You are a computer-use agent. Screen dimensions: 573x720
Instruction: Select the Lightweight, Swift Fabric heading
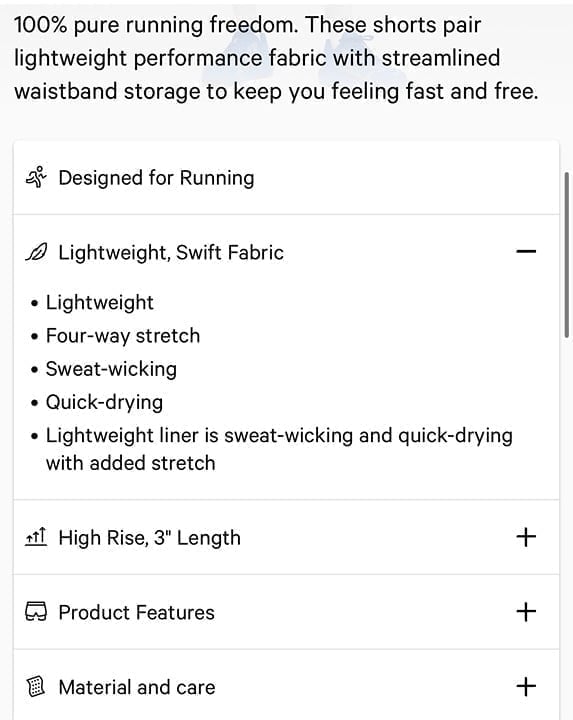pyautogui.click(x=171, y=253)
